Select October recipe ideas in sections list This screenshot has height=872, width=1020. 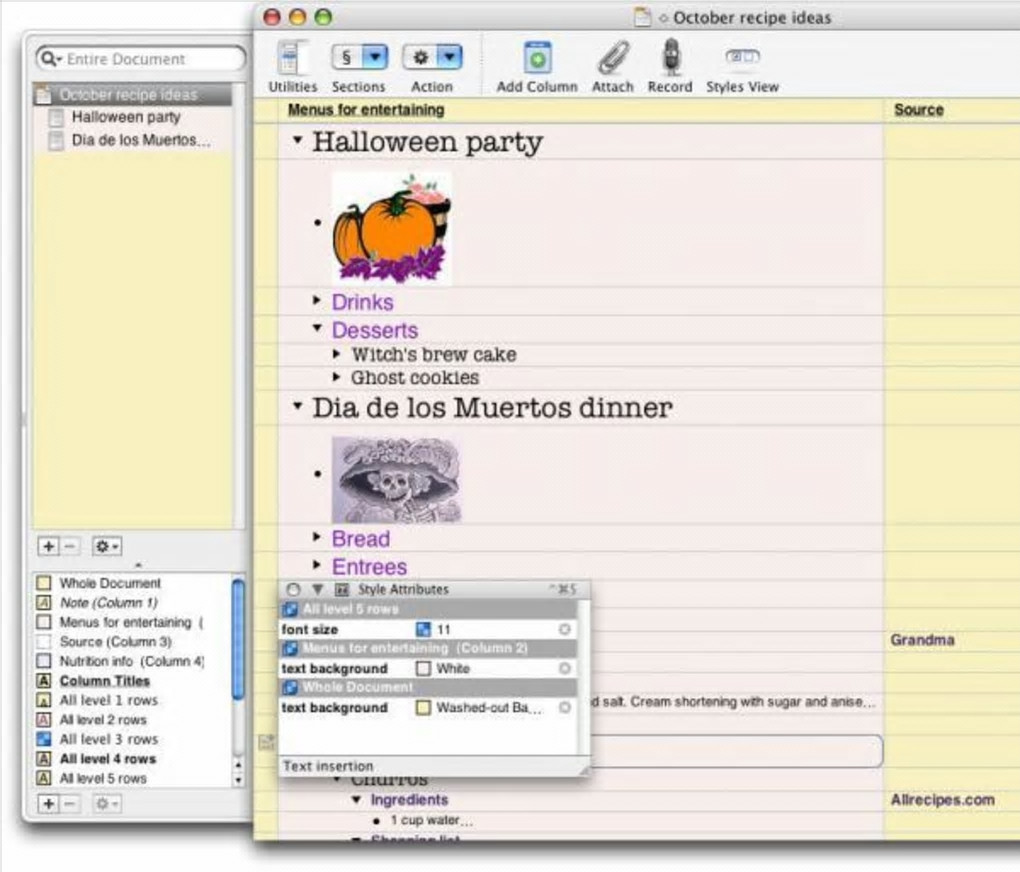(x=133, y=95)
